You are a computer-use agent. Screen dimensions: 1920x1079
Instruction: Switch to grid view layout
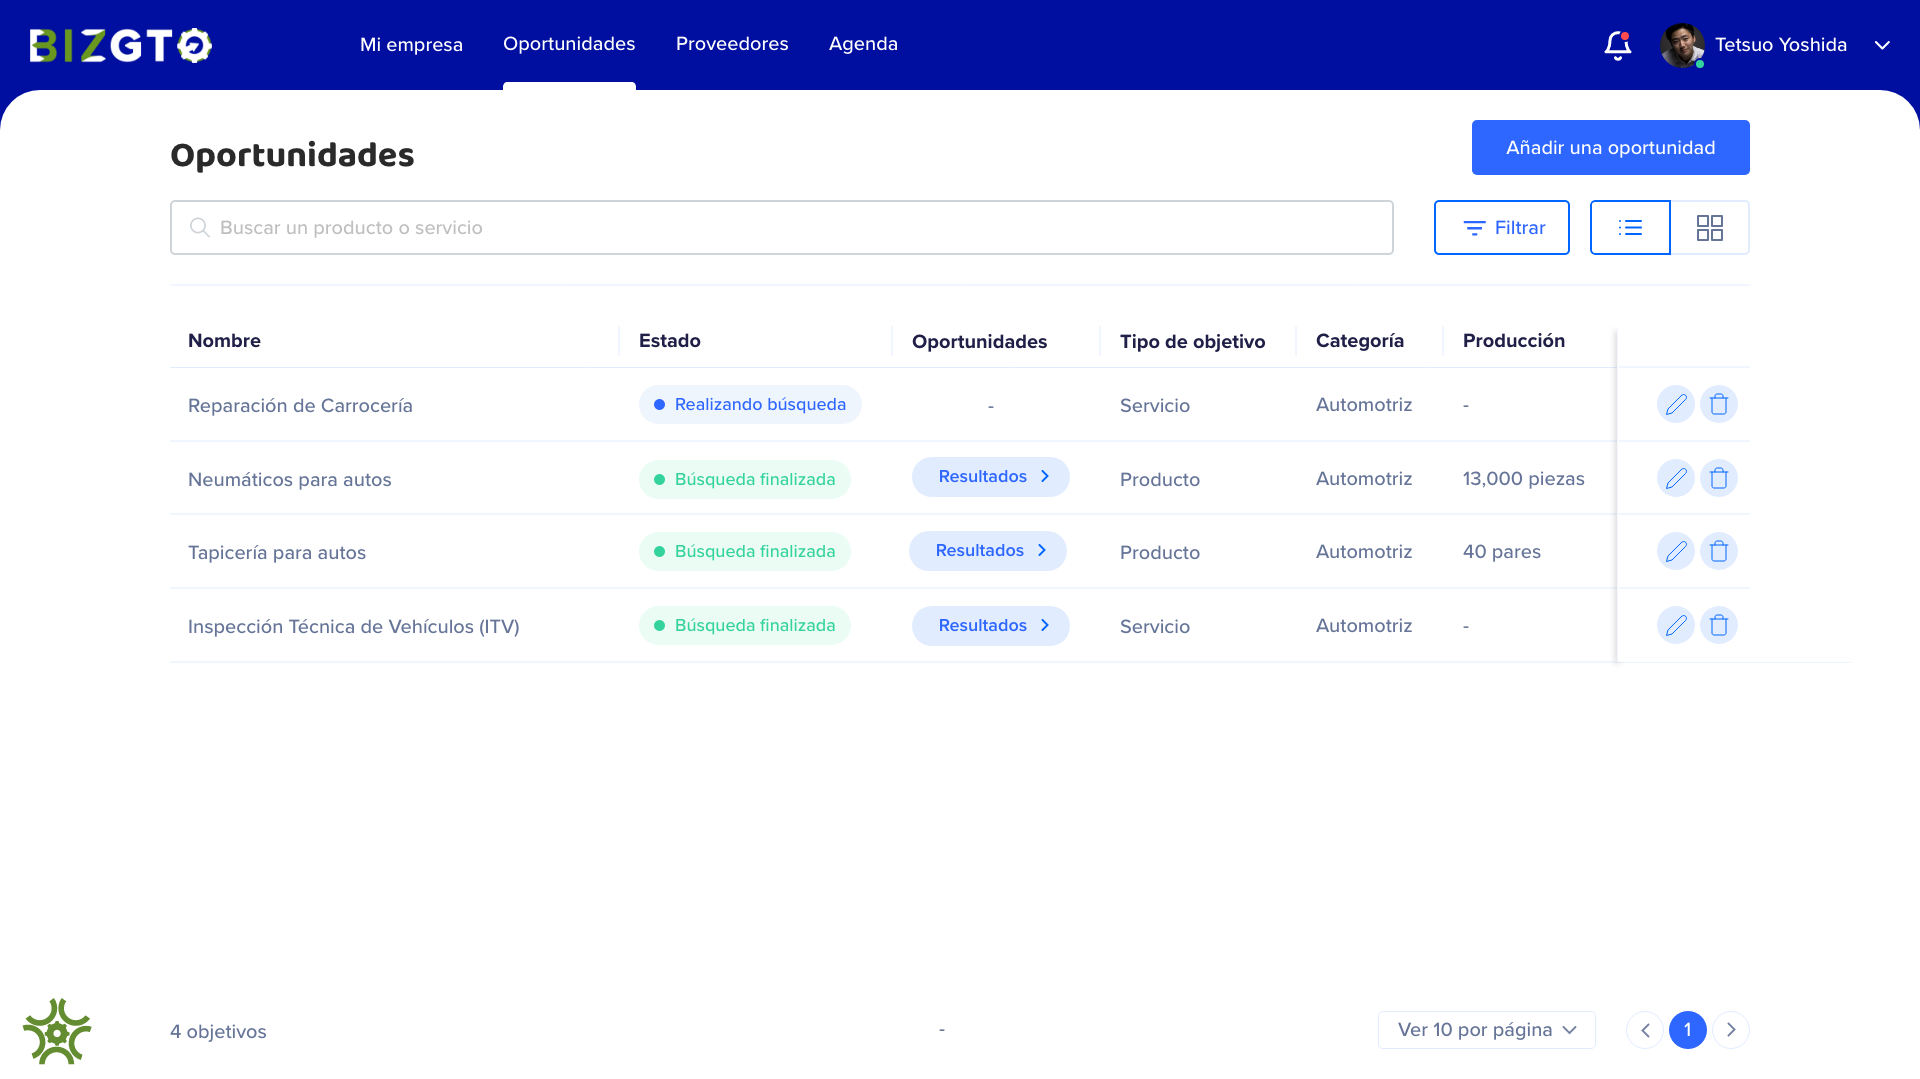point(1710,227)
